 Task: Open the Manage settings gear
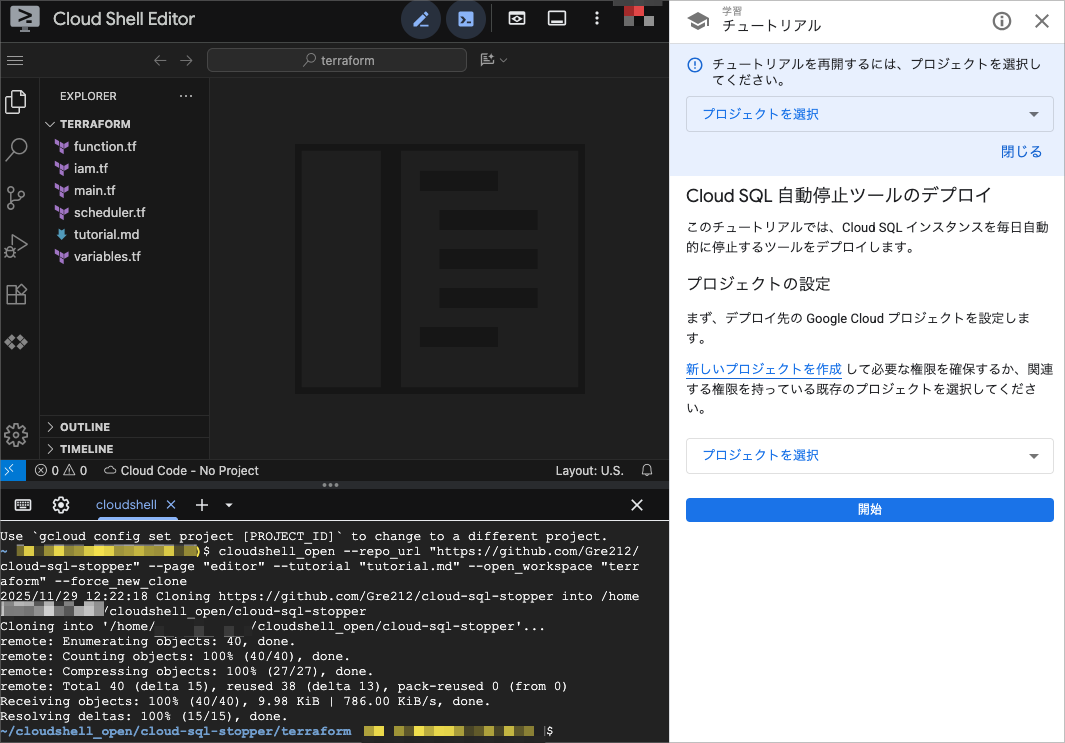click(x=16, y=435)
